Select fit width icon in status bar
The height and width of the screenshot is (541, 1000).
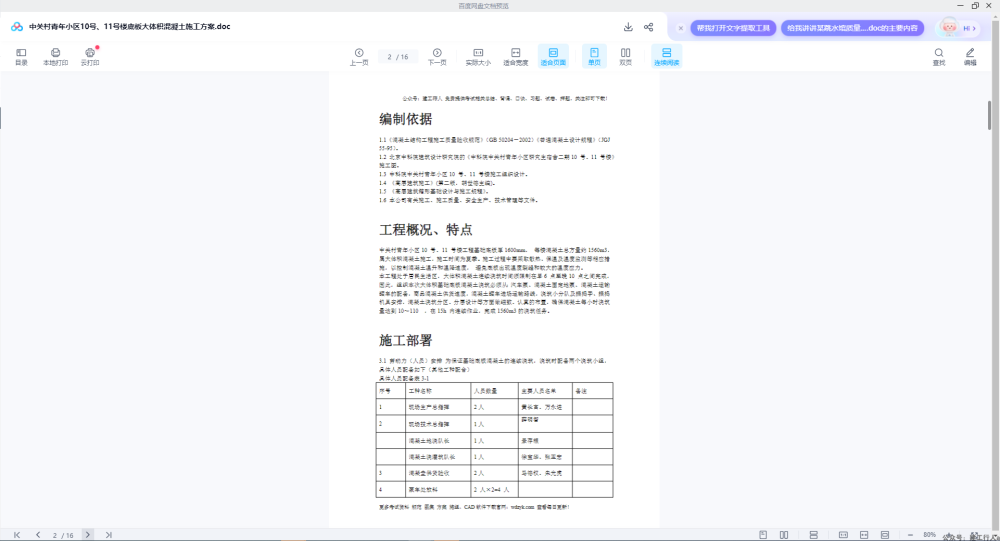pyautogui.click(x=864, y=535)
